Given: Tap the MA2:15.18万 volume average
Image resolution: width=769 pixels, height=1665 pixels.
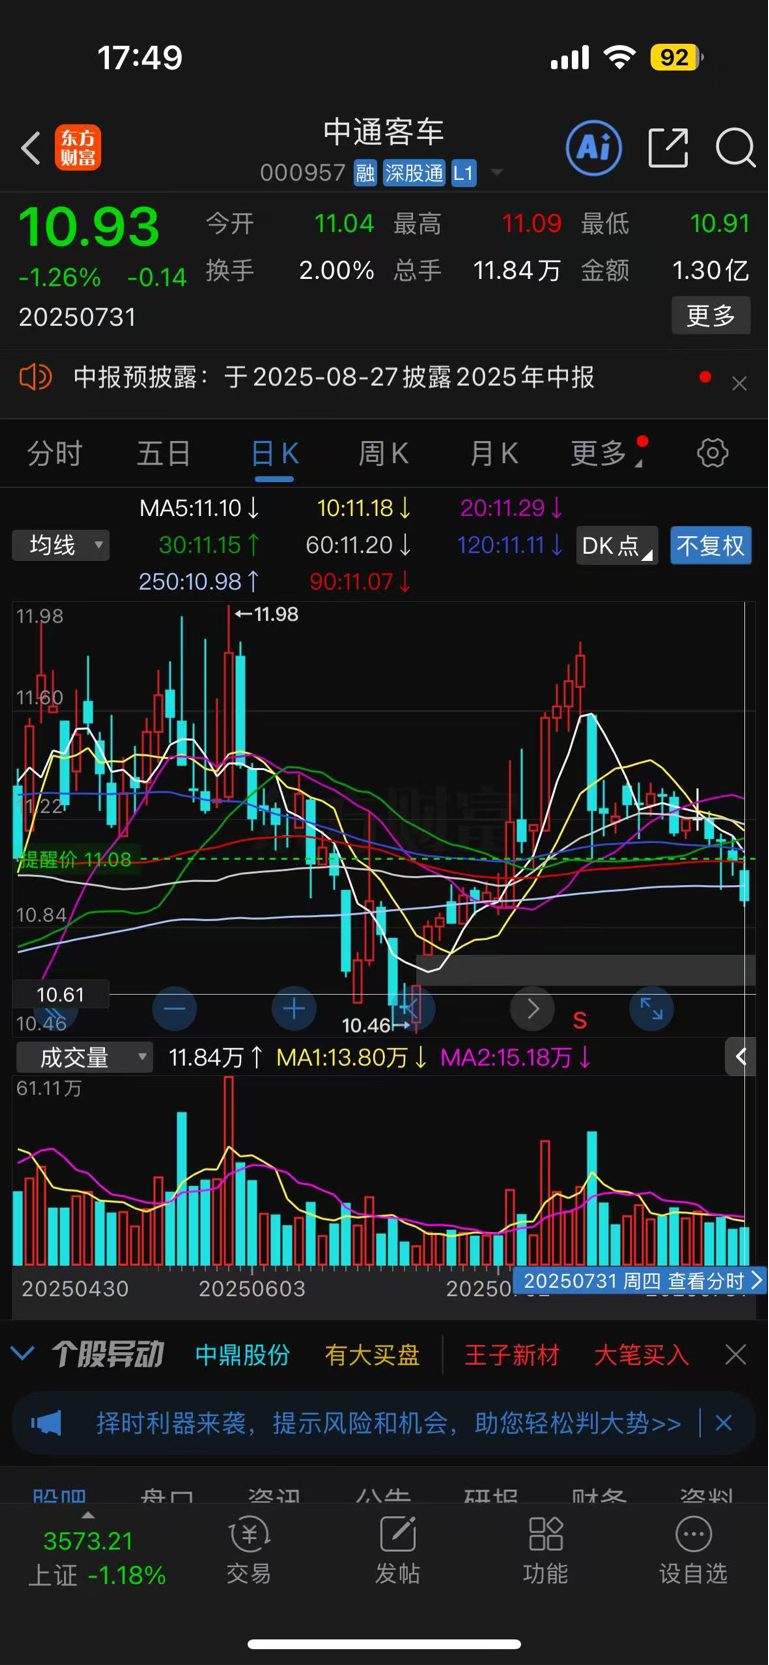Looking at the screenshot, I should (x=516, y=1057).
